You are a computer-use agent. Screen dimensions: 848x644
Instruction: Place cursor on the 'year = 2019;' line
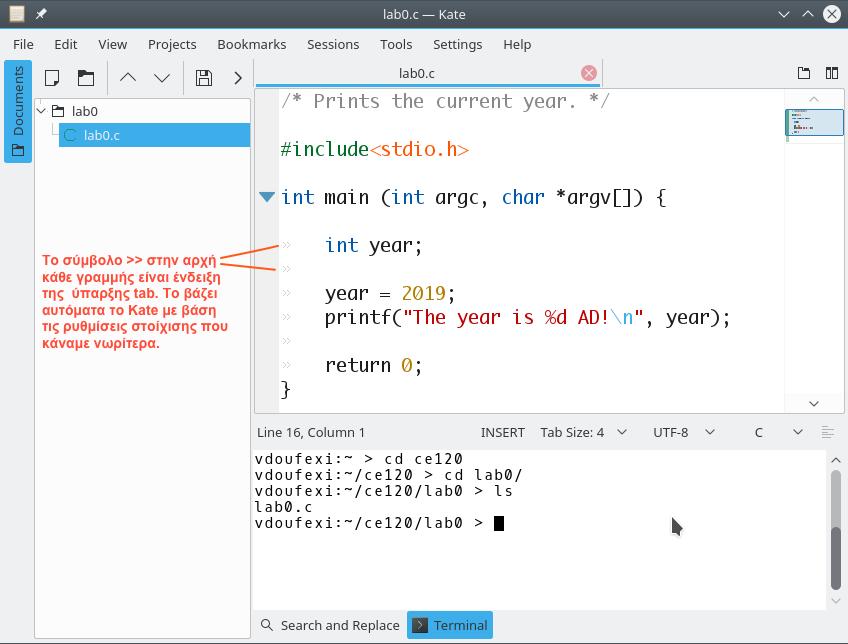[390, 293]
